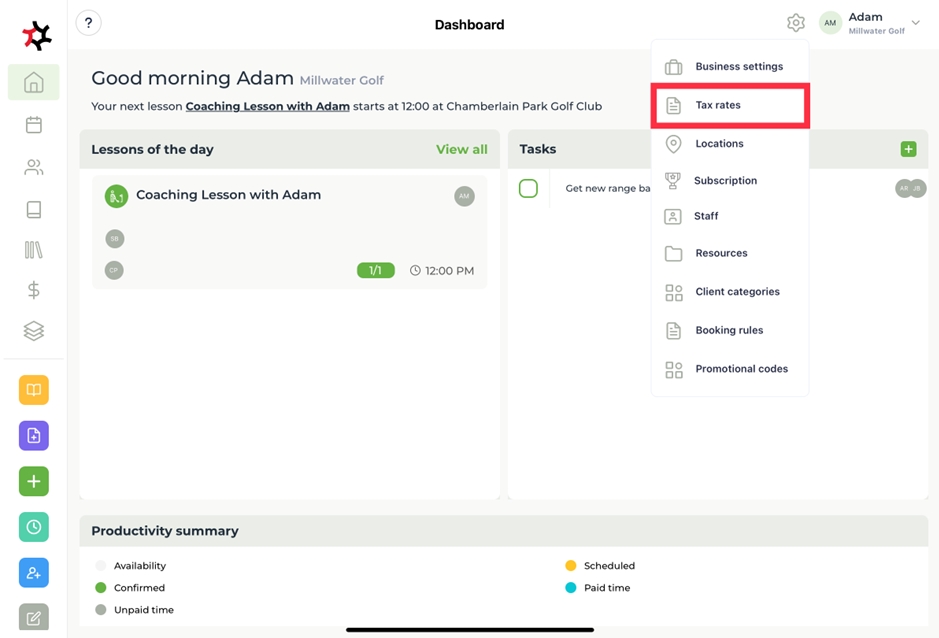This screenshot has height=638, width=939.
Task: Open 'Coaching Lesson with Adam' underlined link
Action: tap(267, 106)
